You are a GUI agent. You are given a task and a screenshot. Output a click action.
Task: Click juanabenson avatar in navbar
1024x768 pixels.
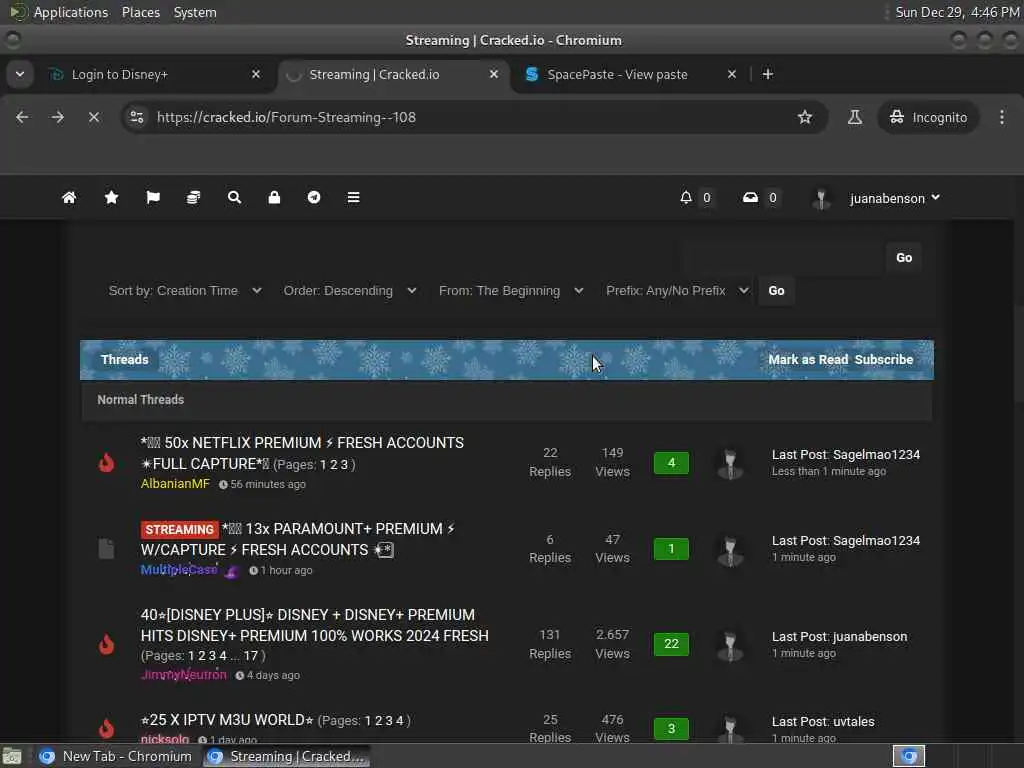(821, 199)
